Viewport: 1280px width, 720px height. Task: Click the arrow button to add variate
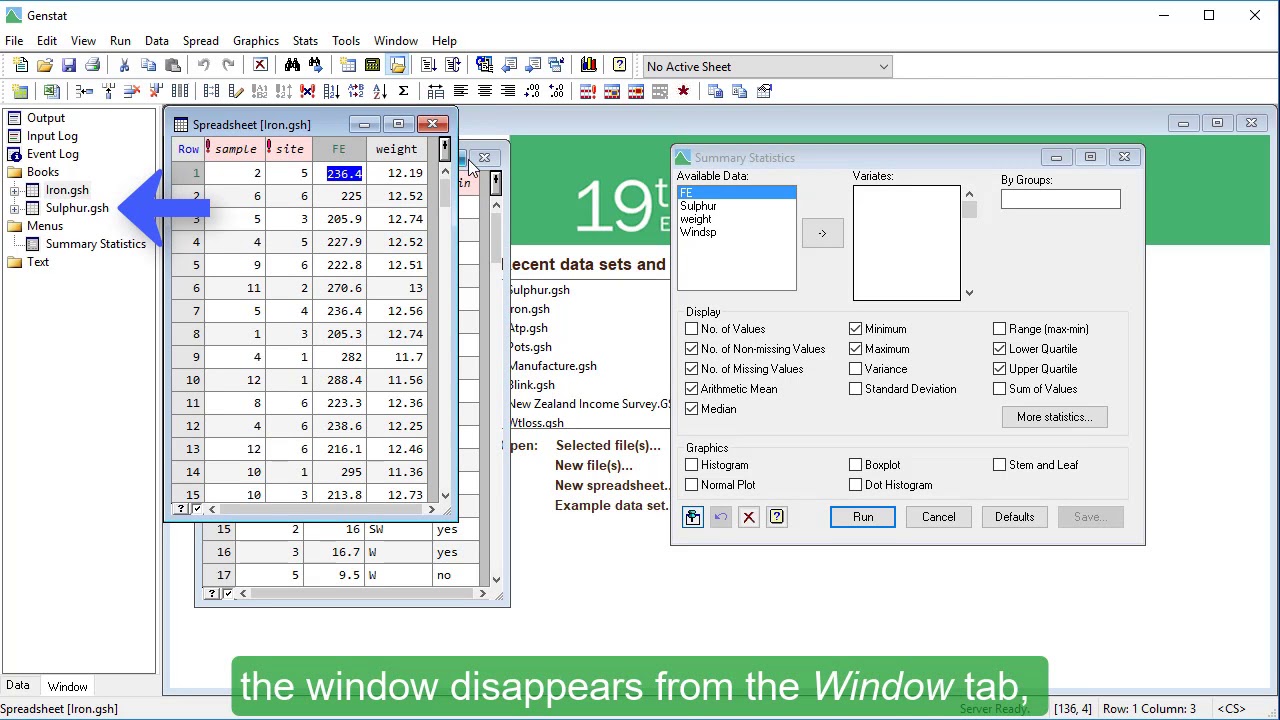coord(822,233)
